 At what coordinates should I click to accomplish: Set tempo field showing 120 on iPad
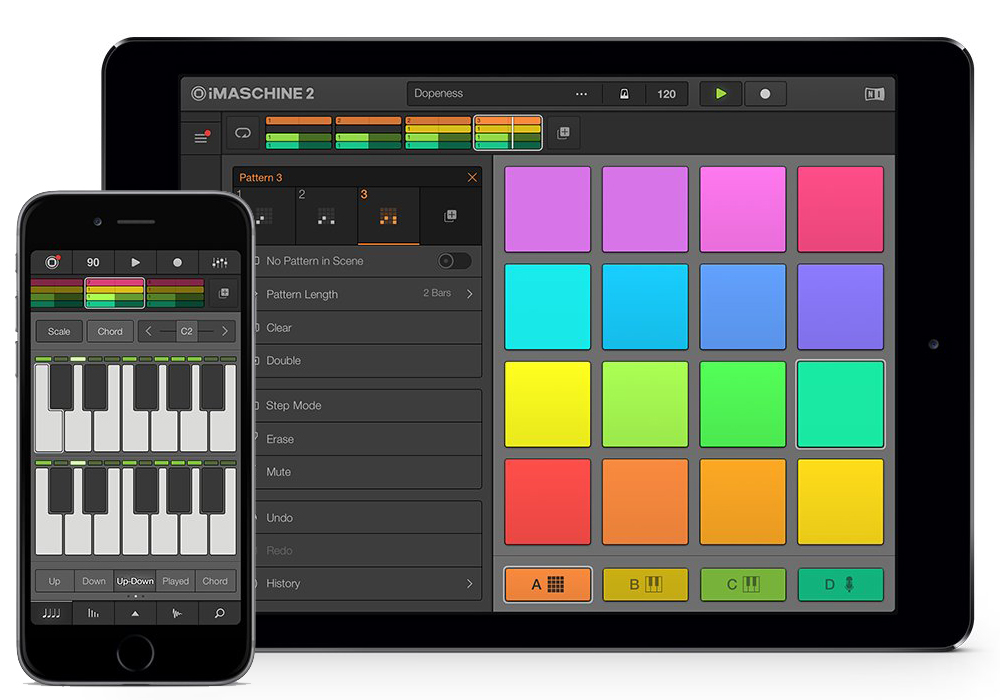point(666,94)
